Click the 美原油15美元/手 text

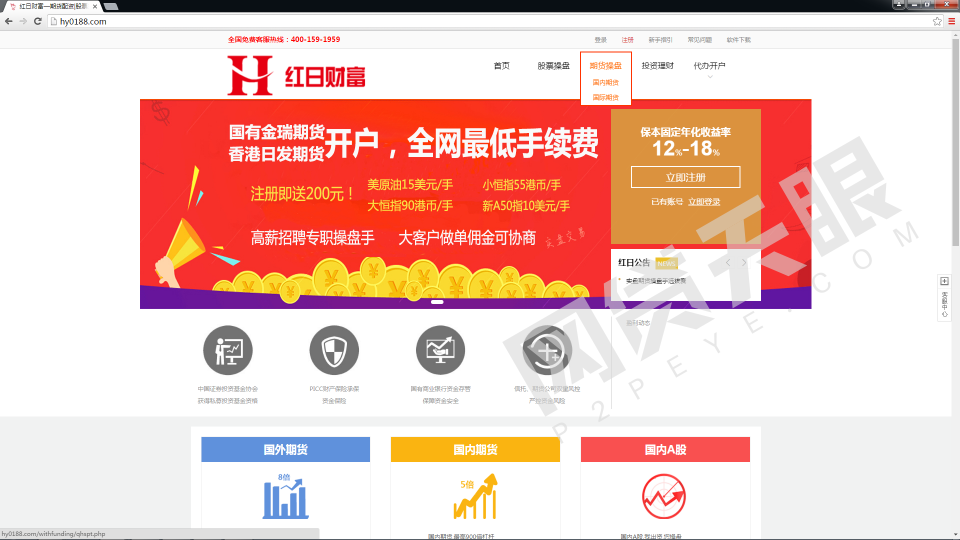[410, 184]
